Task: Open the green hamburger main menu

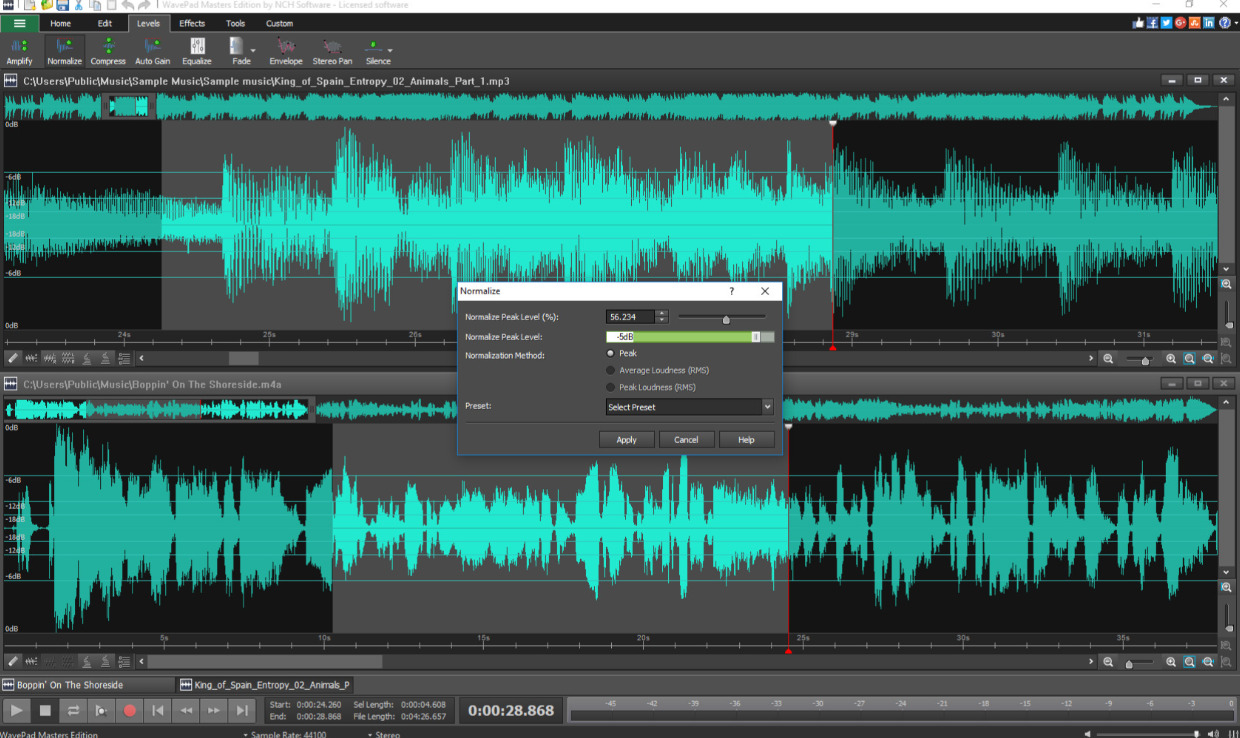Action: 20,23
